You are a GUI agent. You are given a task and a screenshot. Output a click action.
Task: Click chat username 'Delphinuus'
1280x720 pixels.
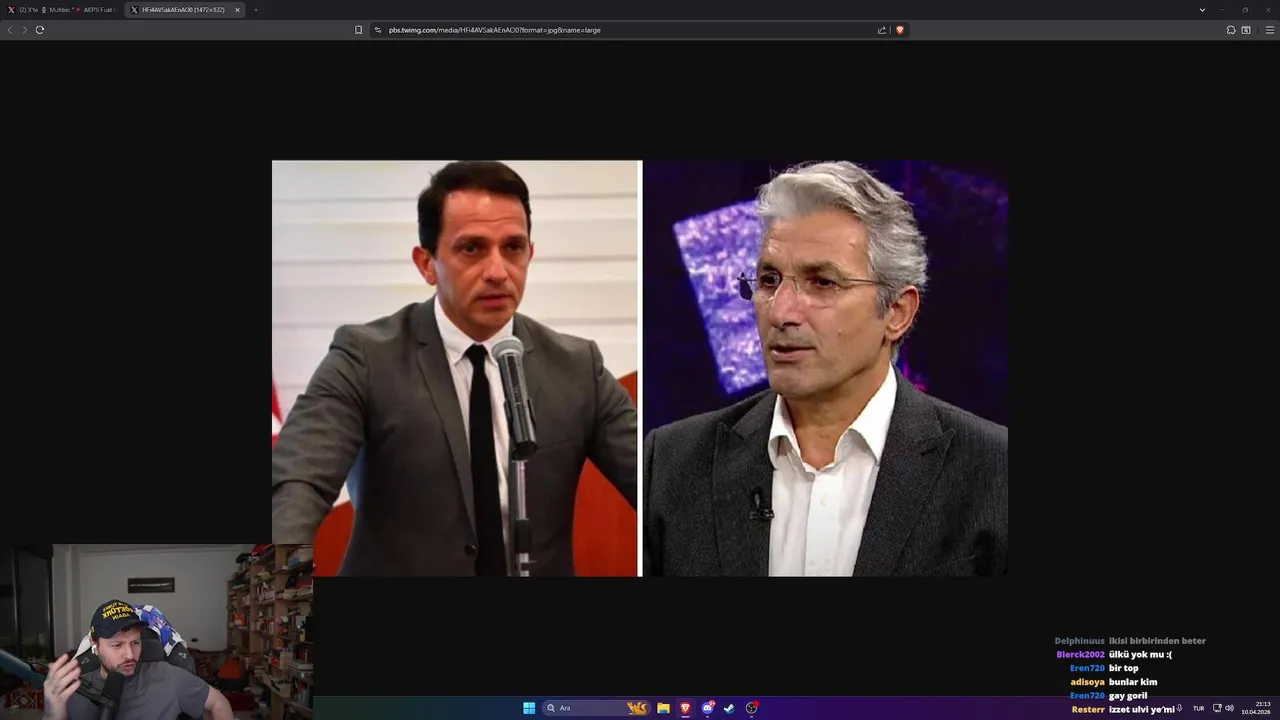pyautogui.click(x=1080, y=641)
